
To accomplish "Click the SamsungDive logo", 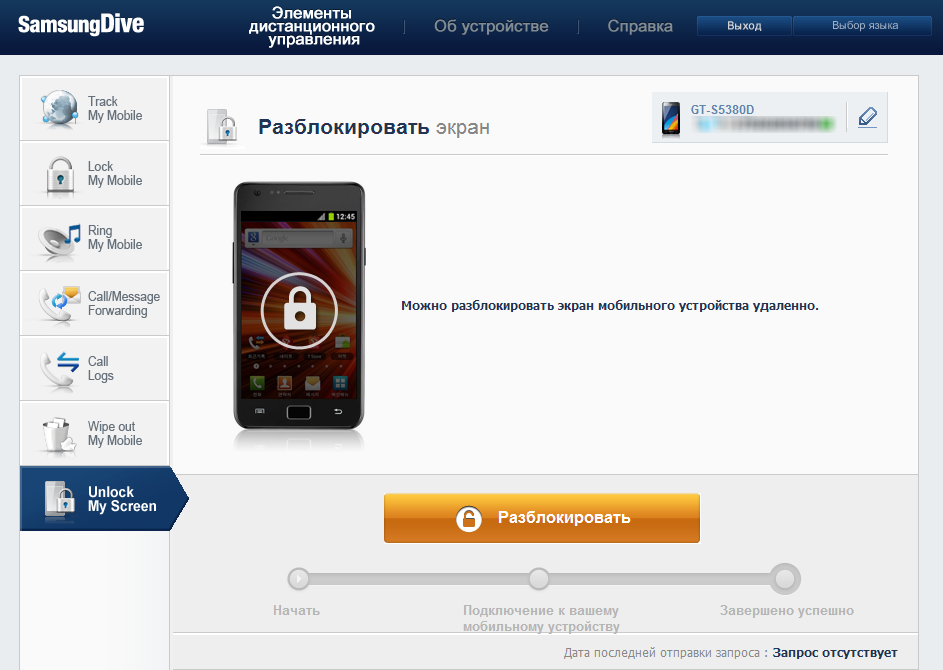I will click(81, 25).
